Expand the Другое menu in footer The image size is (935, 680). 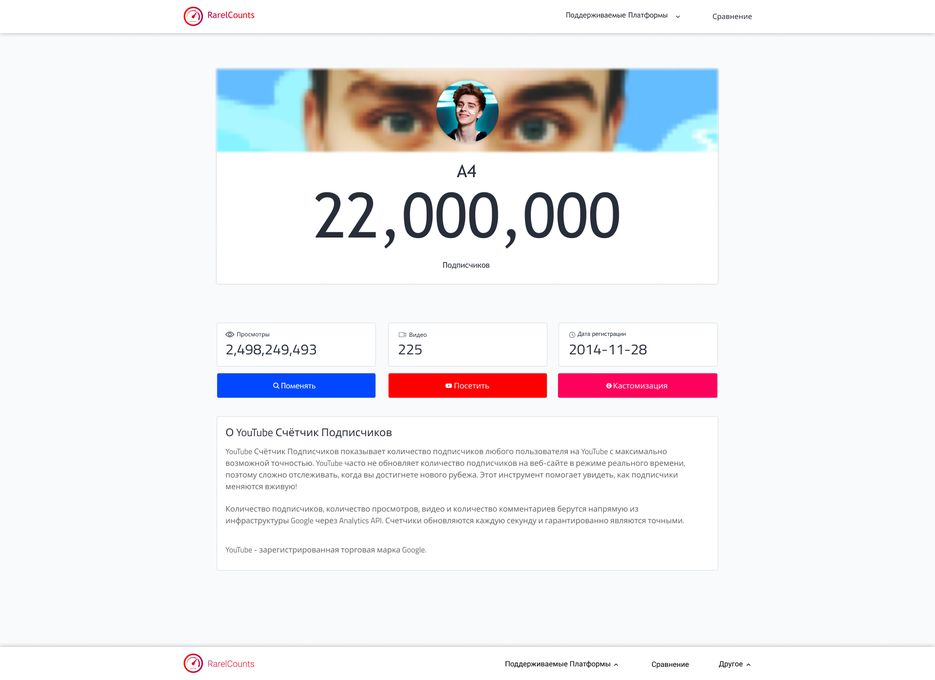pos(735,664)
